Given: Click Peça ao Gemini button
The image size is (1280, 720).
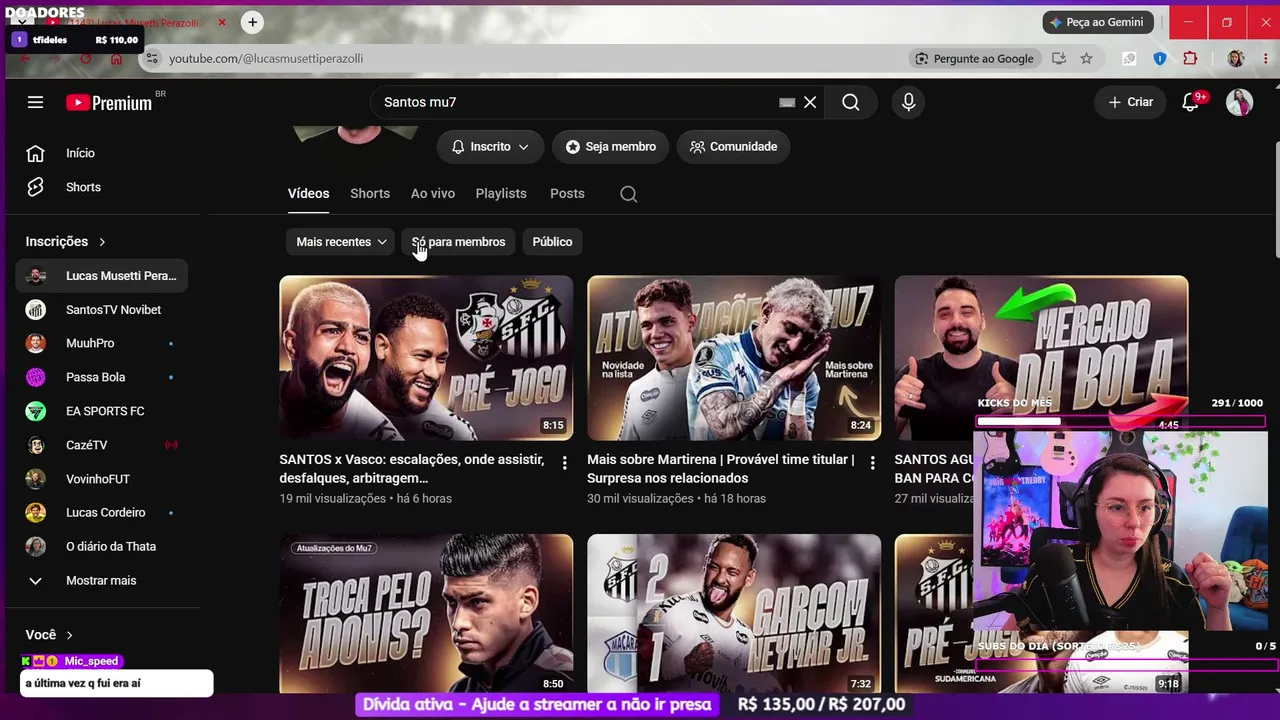Looking at the screenshot, I should [1098, 22].
